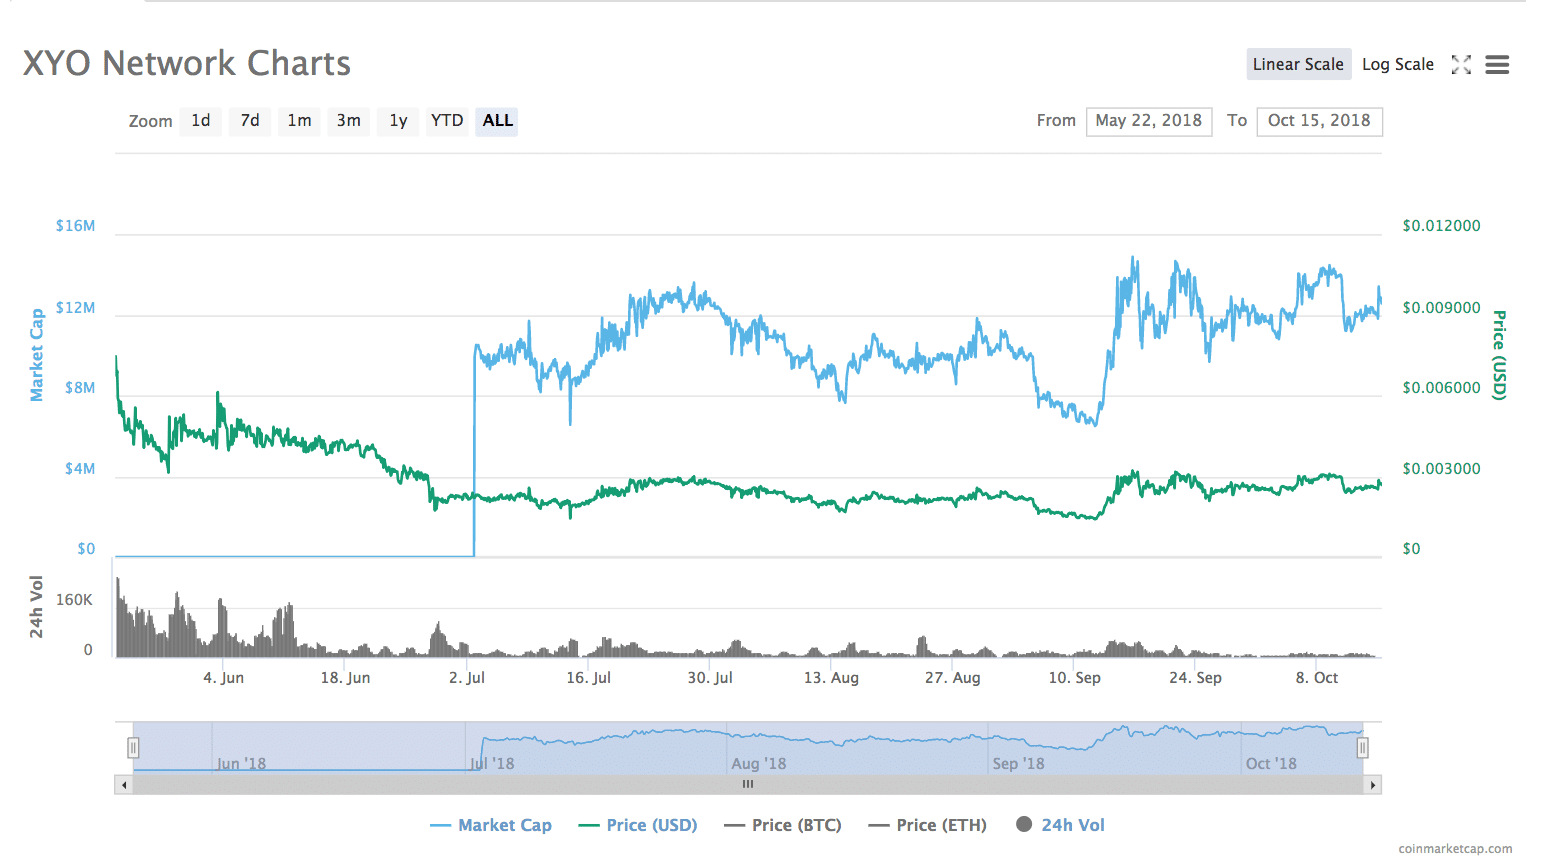Screen dimensions: 1546x866
Task: Toggle 24h Vol series in legend
Action: (1061, 825)
